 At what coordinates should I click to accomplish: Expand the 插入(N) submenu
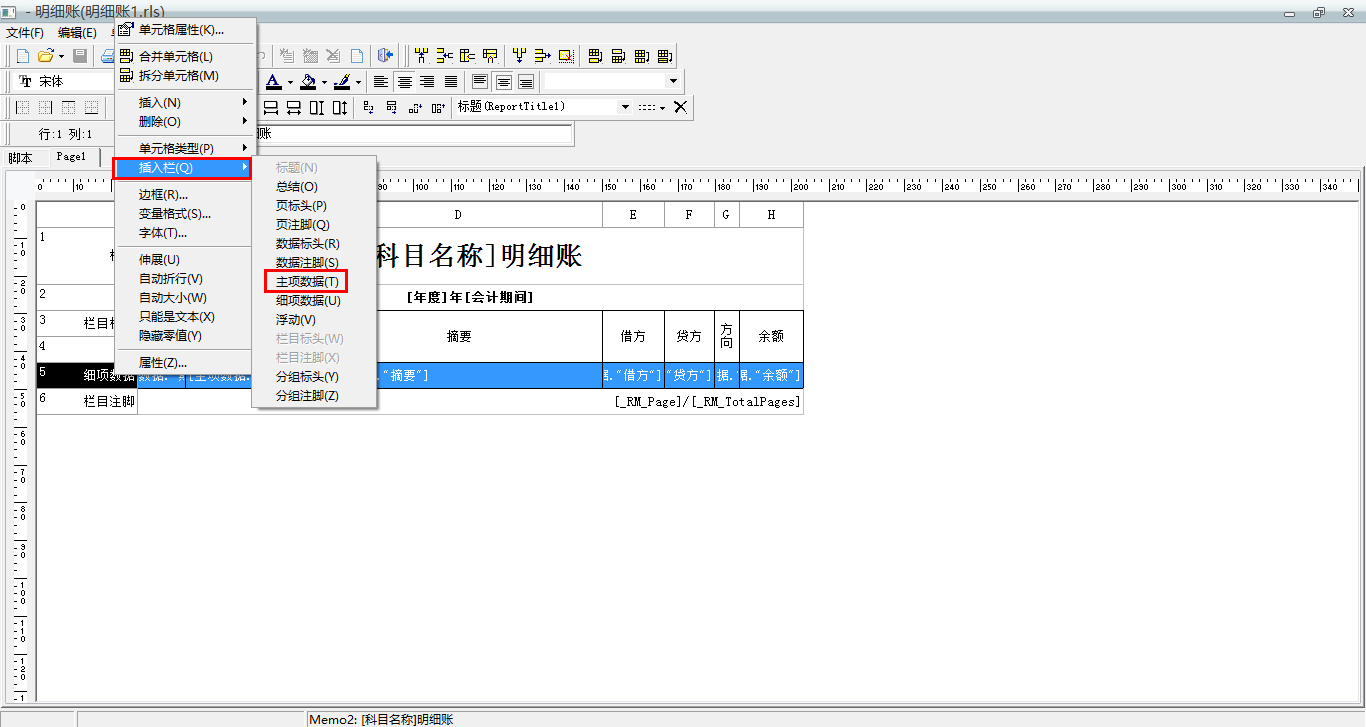pos(185,103)
